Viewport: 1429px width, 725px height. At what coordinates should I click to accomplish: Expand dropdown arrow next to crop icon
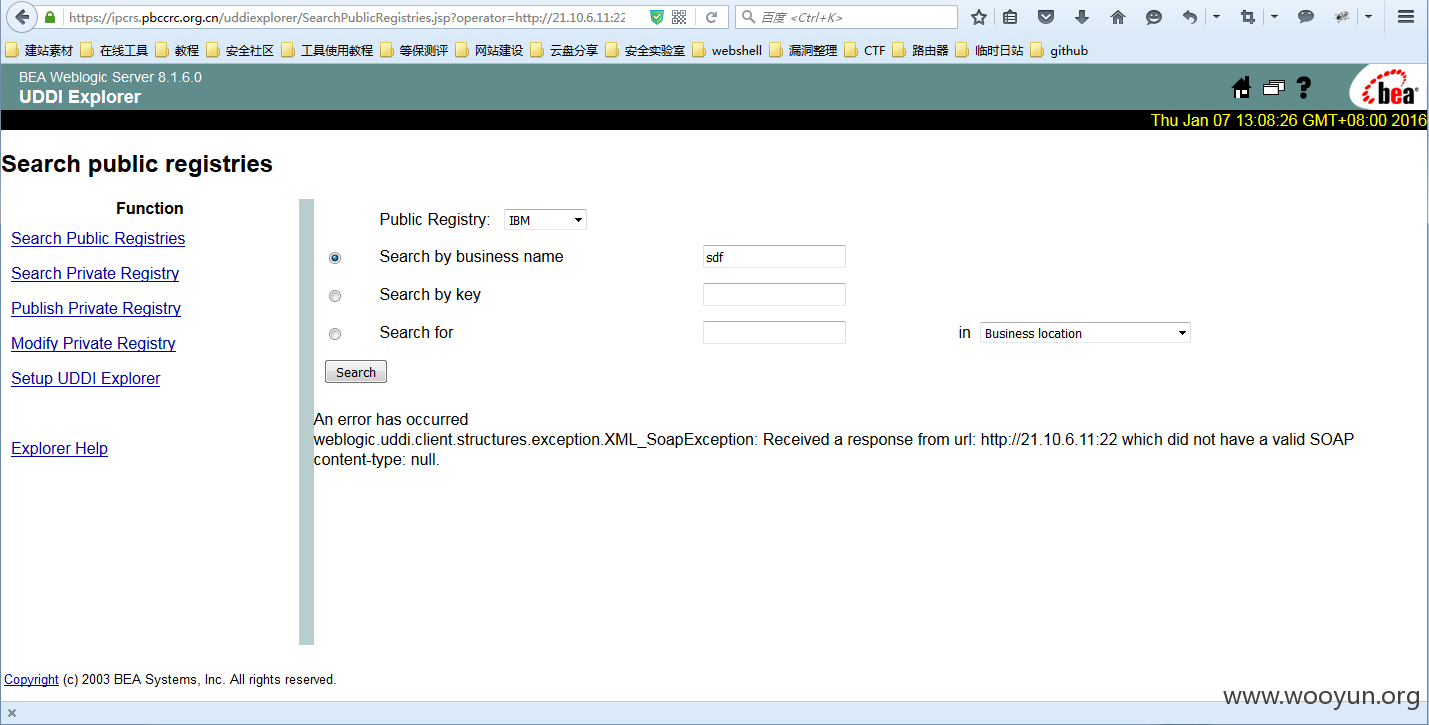point(1274,17)
